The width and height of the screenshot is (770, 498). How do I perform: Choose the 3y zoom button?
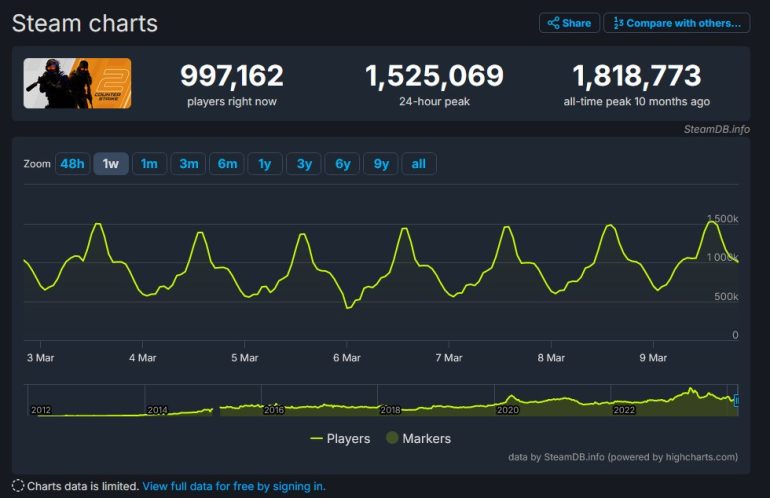coord(304,164)
